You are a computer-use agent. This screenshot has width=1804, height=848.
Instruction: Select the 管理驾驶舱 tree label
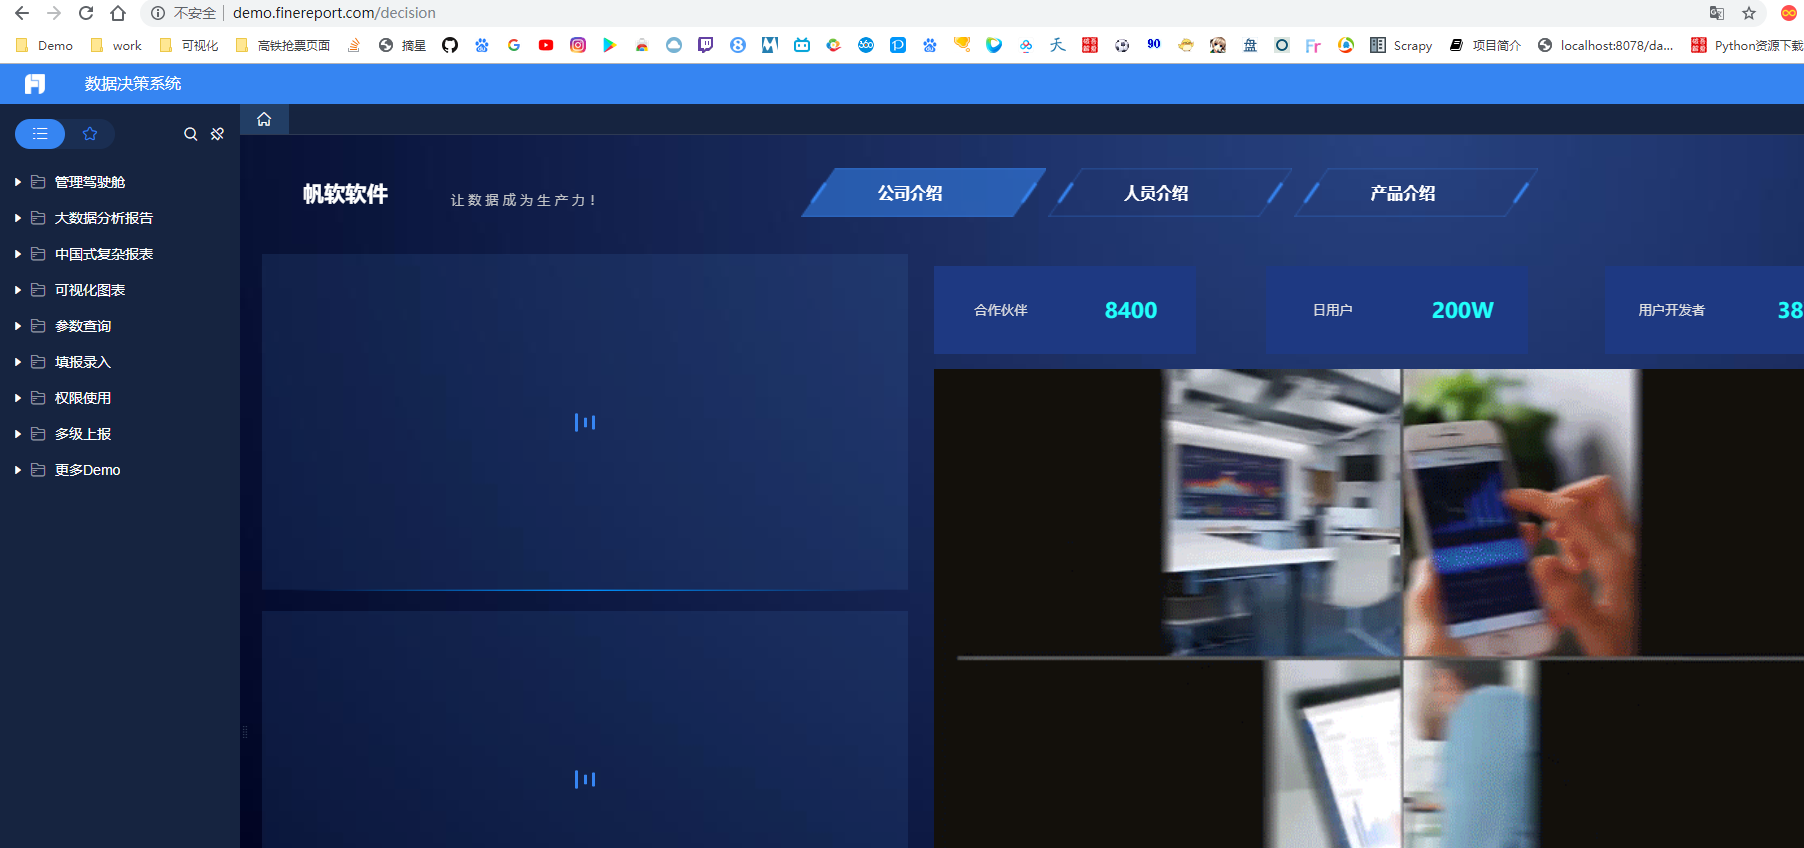pyautogui.click(x=90, y=182)
